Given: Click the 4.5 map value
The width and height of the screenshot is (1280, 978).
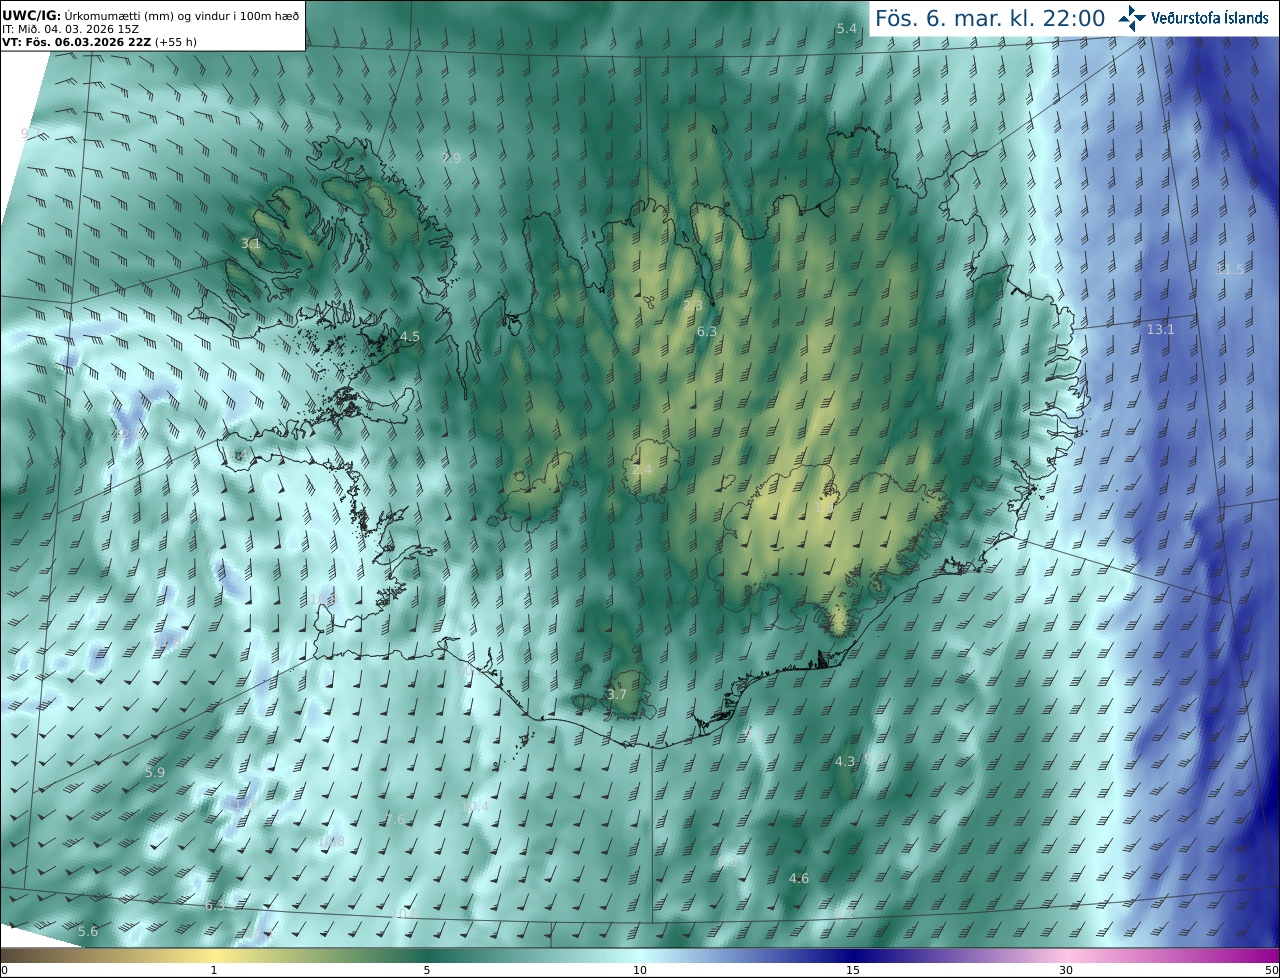Looking at the screenshot, I should tap(410, 337).
